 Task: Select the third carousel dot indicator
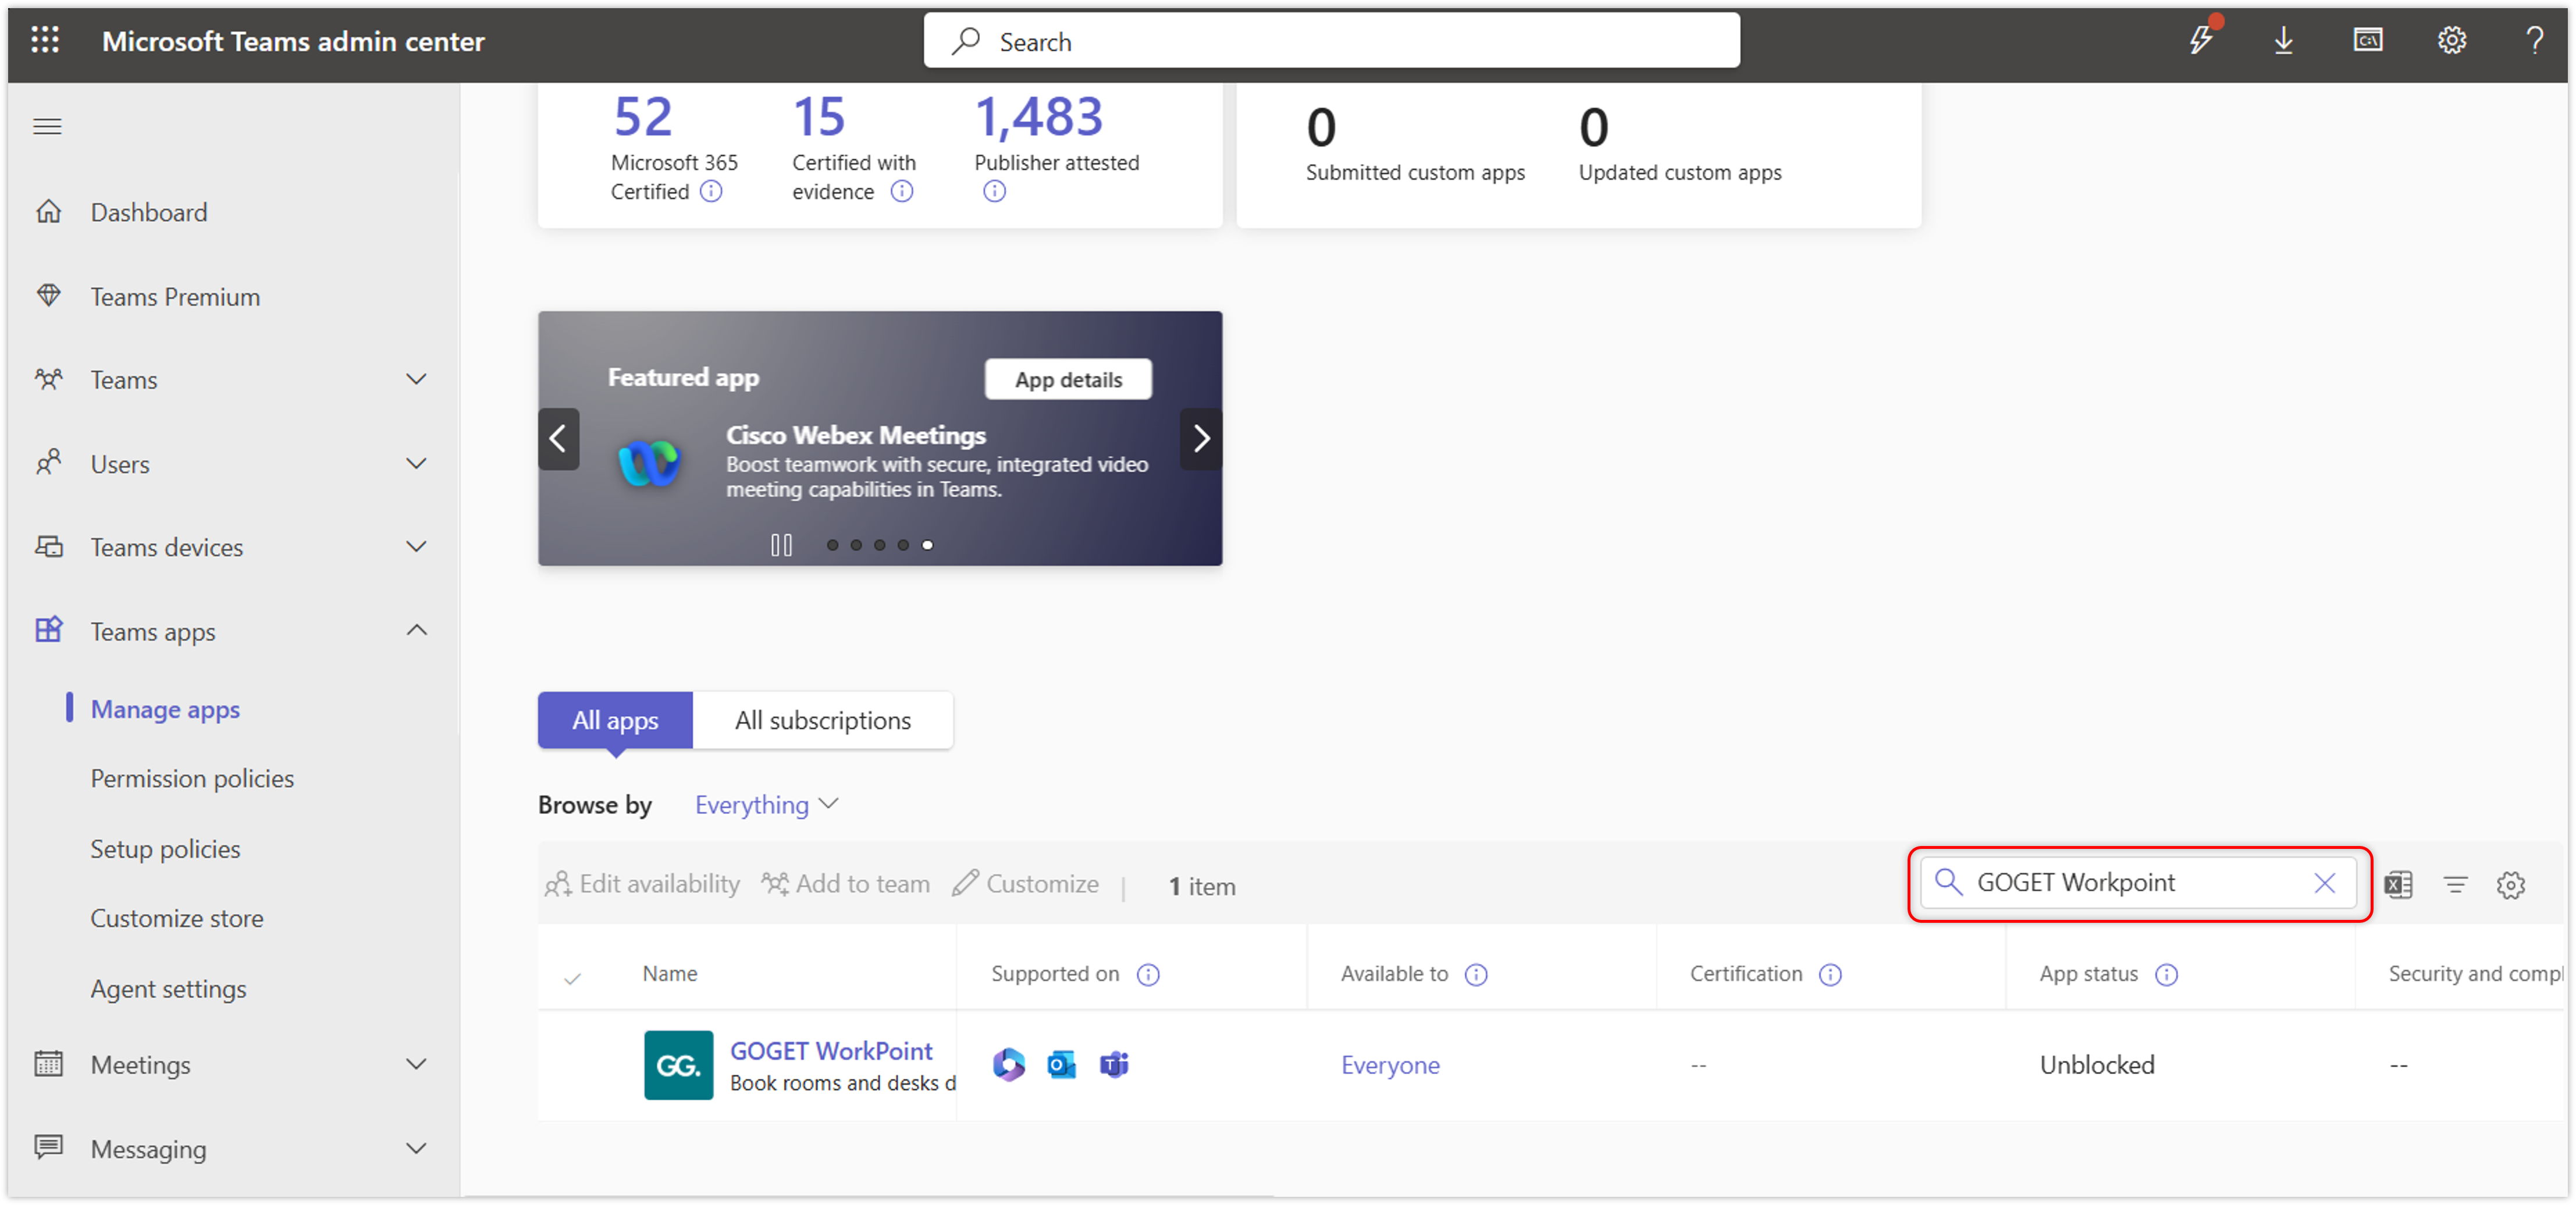(x=880, y=545)
